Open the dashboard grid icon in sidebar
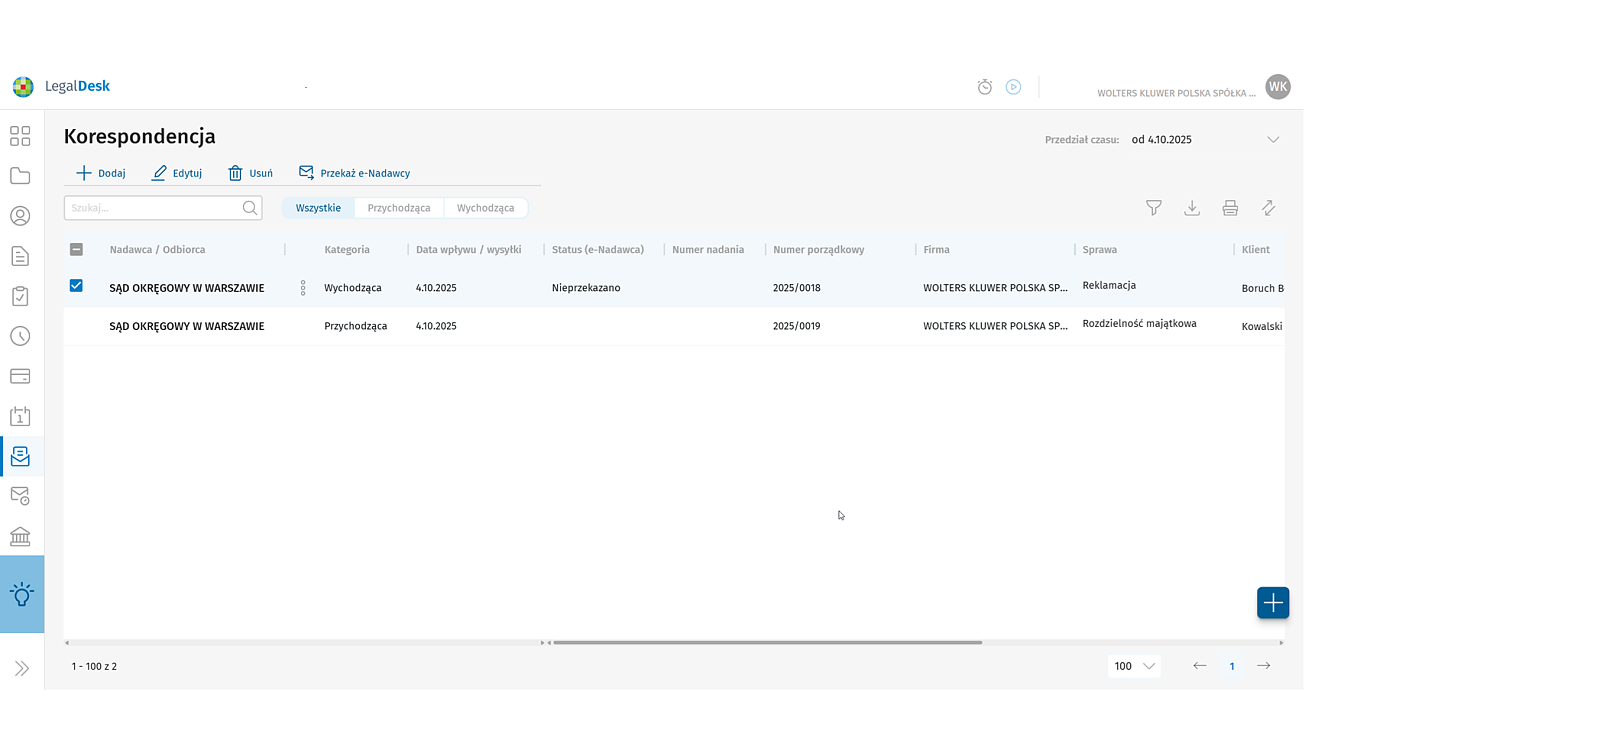The image size is (1600, 737). [20, 136]
